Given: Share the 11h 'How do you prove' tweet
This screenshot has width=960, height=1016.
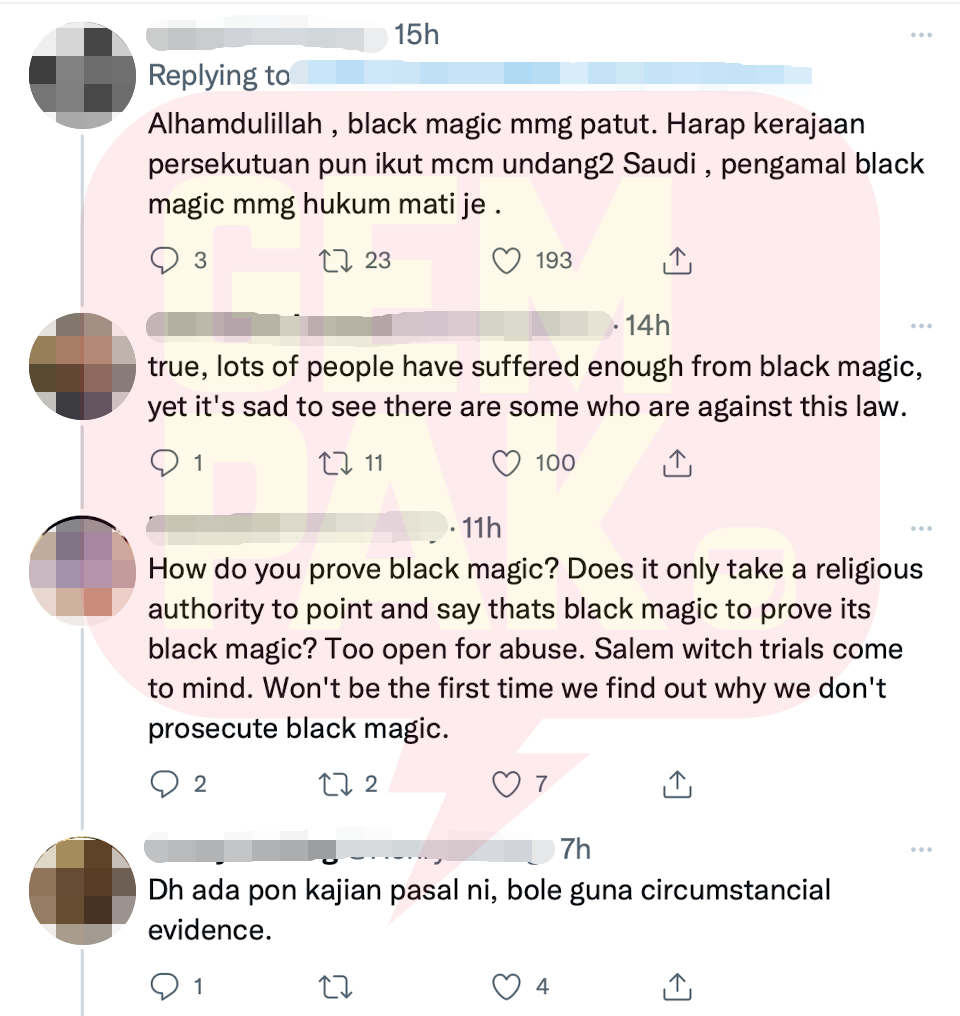Looking at the screenshot, I should click(x=677, y=784).
